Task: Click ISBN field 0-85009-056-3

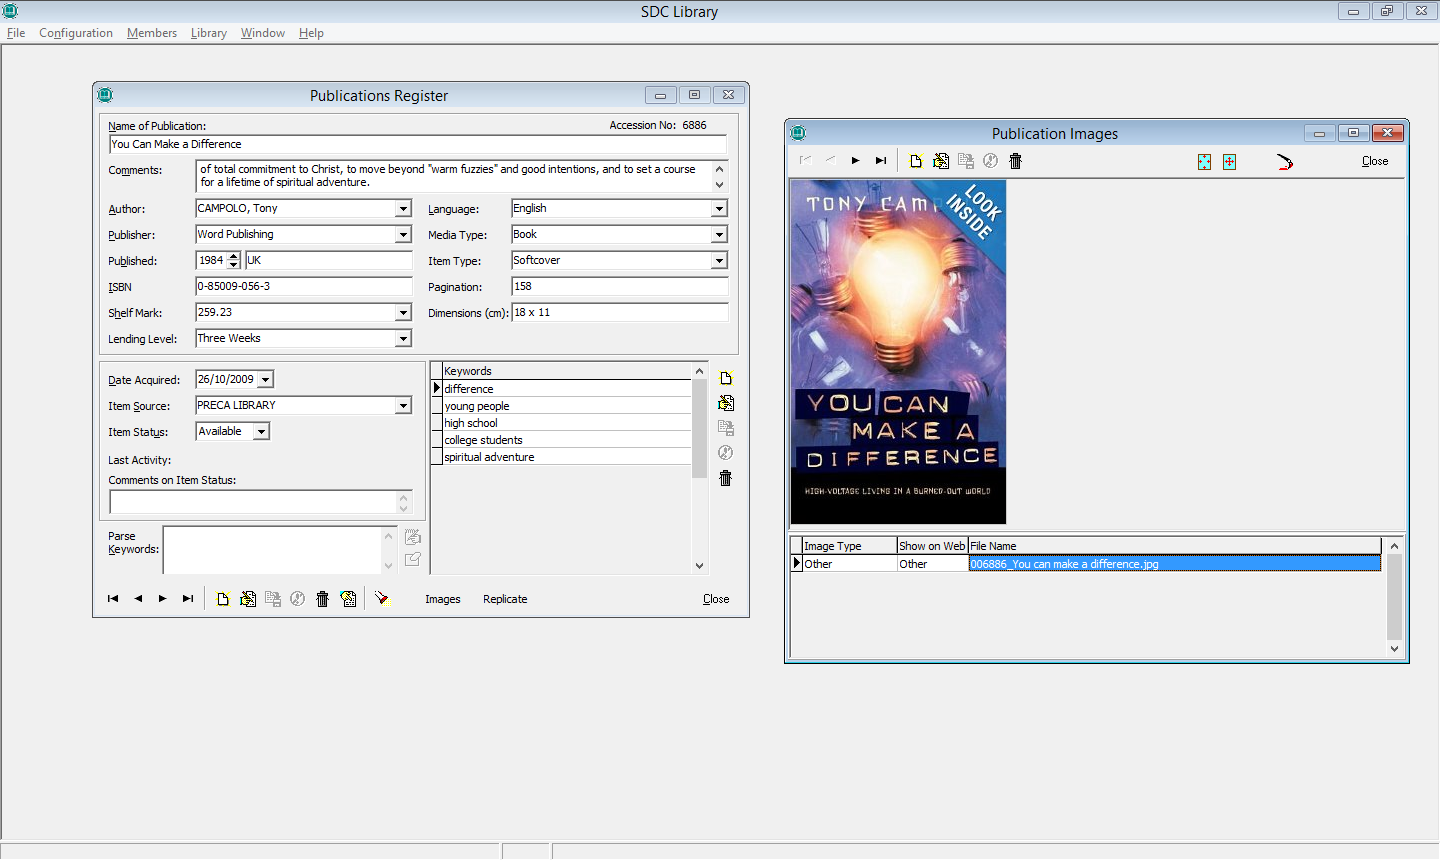Action: tap(304, 287)
